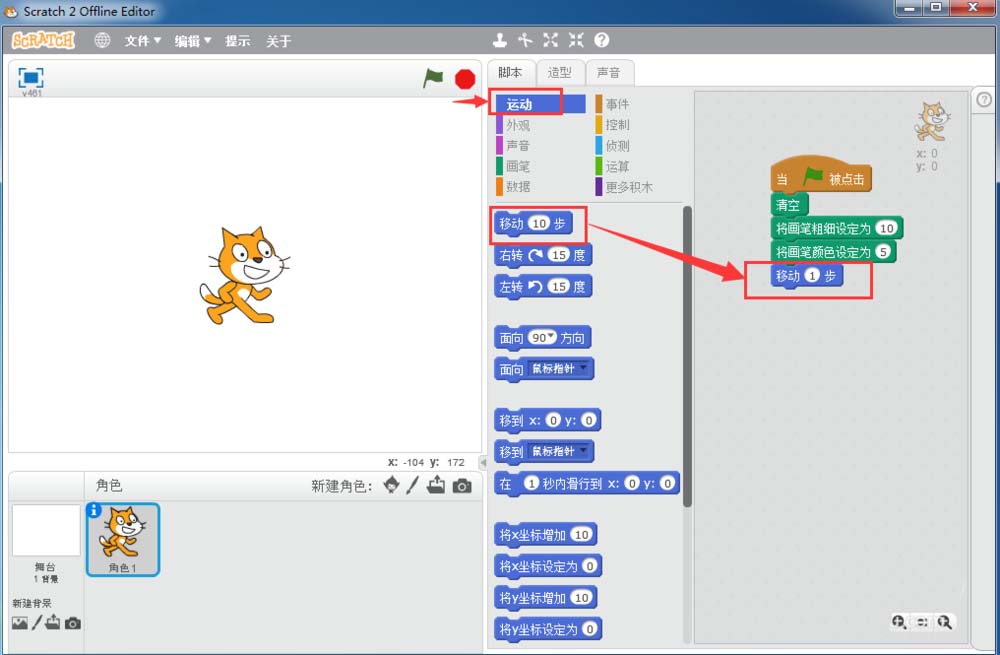Paint a new backdrop
The image size is (1000, 655).
(x=37, y=622)
